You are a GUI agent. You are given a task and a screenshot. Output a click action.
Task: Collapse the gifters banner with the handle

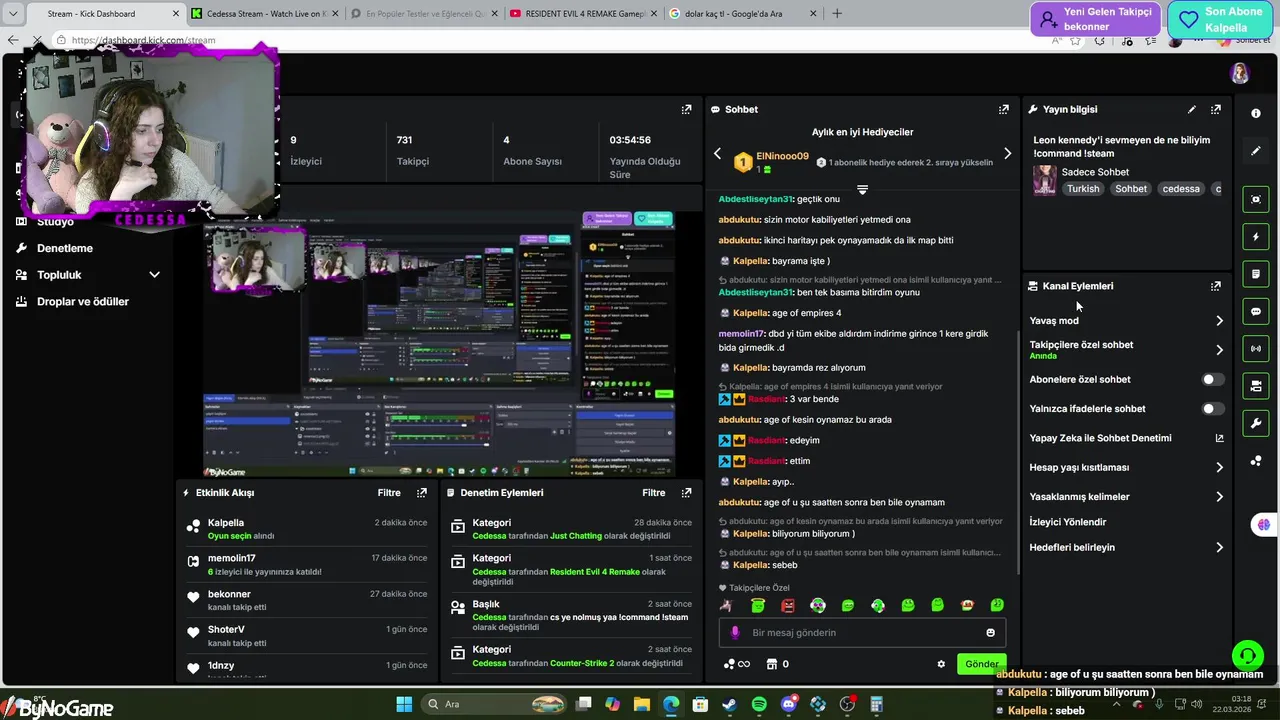[862, 189]
